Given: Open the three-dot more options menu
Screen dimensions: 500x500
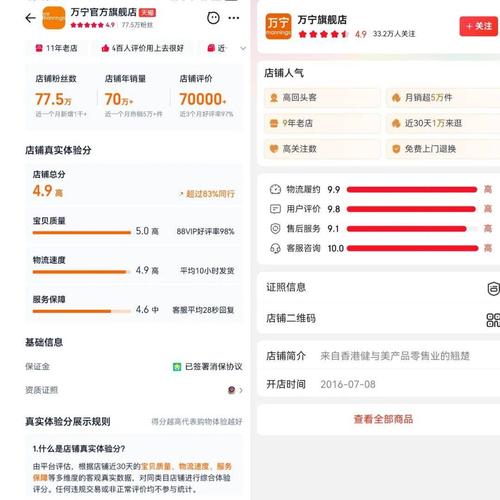Looking at the screenshot, I should click(234, 18).
